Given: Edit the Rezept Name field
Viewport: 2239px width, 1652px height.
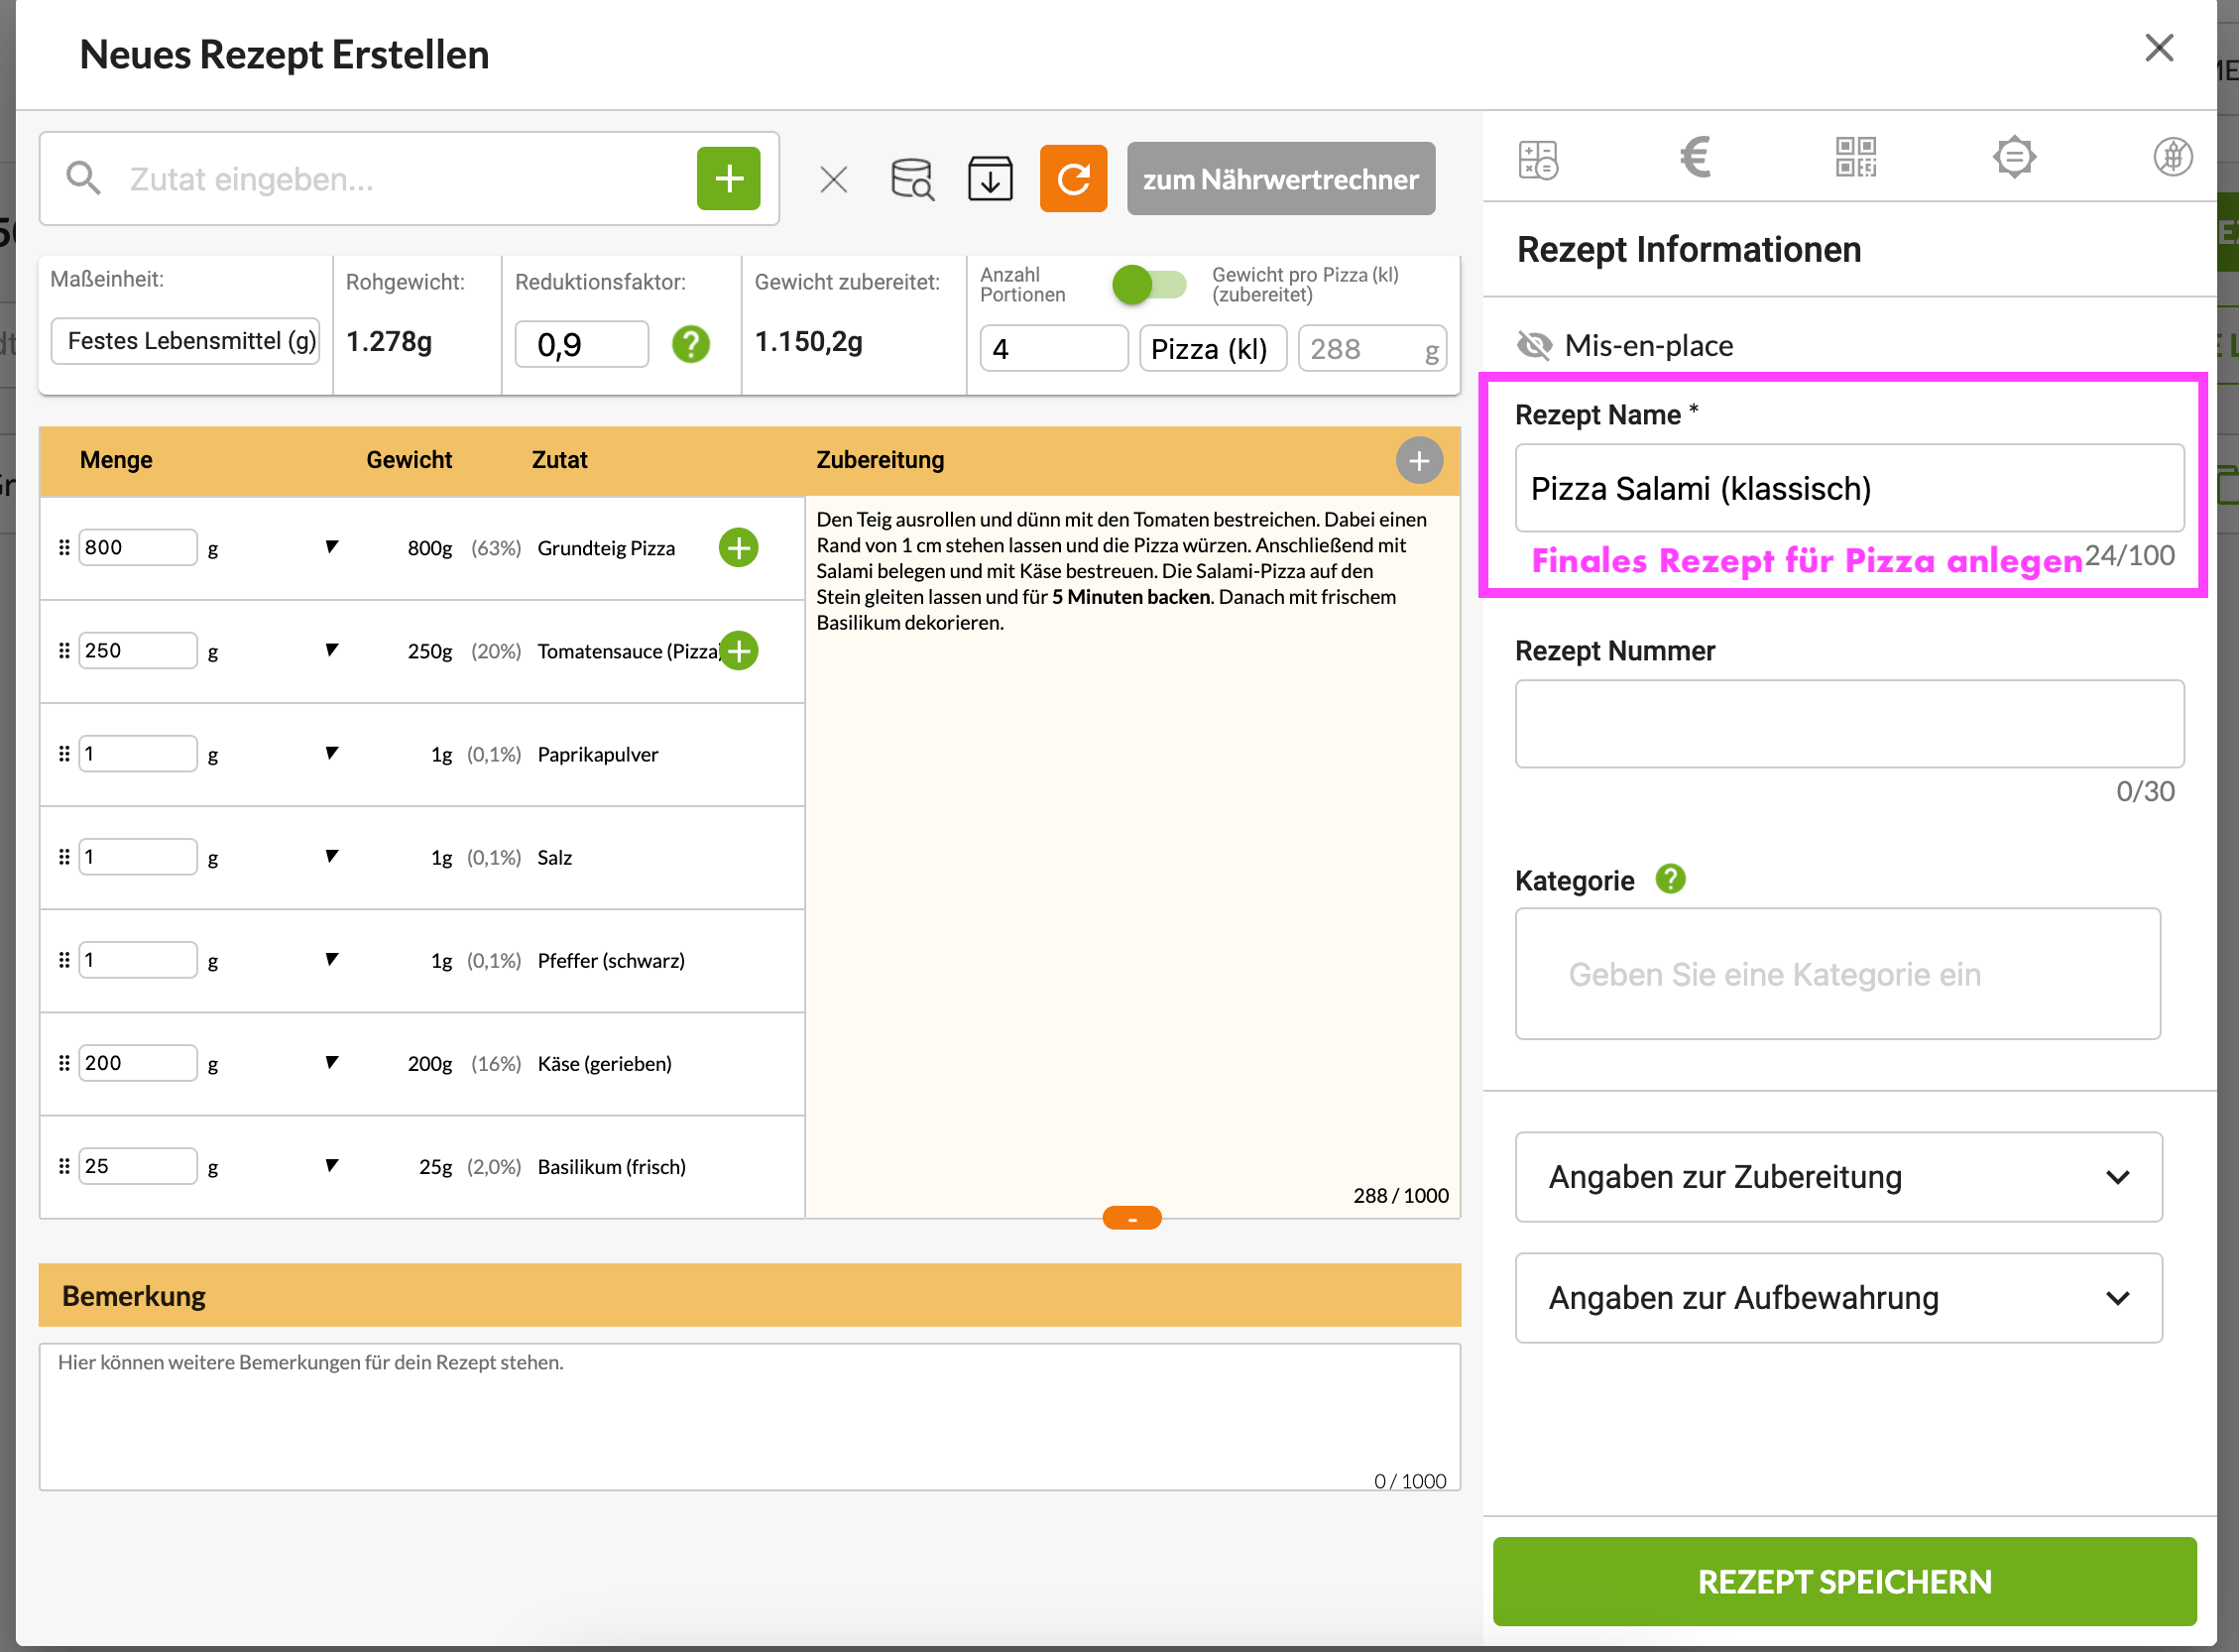Looking at the screenshot, I should [x=1849, y=488].
